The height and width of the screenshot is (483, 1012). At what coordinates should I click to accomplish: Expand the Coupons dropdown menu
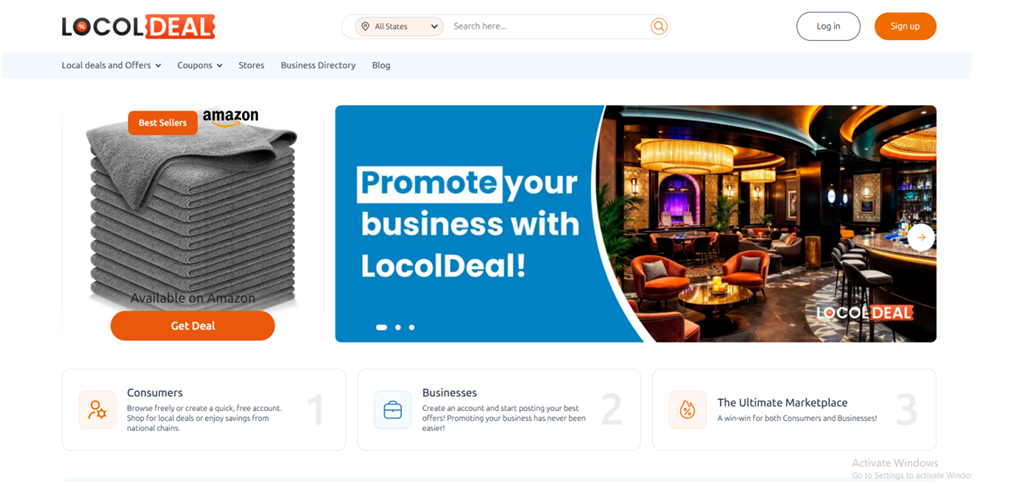pos(199,65)
